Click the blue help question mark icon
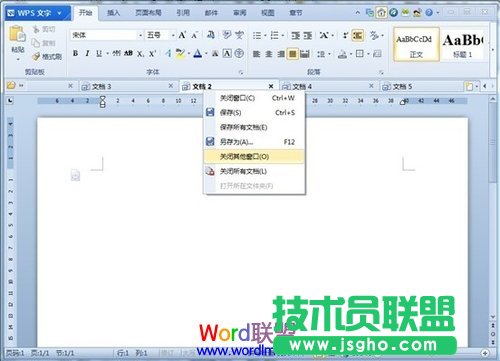Screen dimensions: 500x361 click(429, 13)
